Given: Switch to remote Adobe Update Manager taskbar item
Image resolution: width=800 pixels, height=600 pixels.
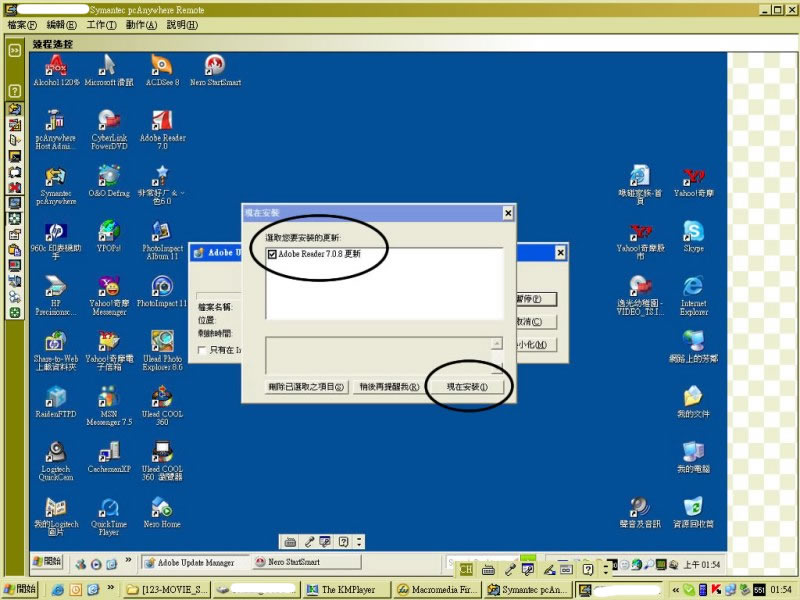Looking at the screenshot, I should pyautogui.click(x=195, y=562).
